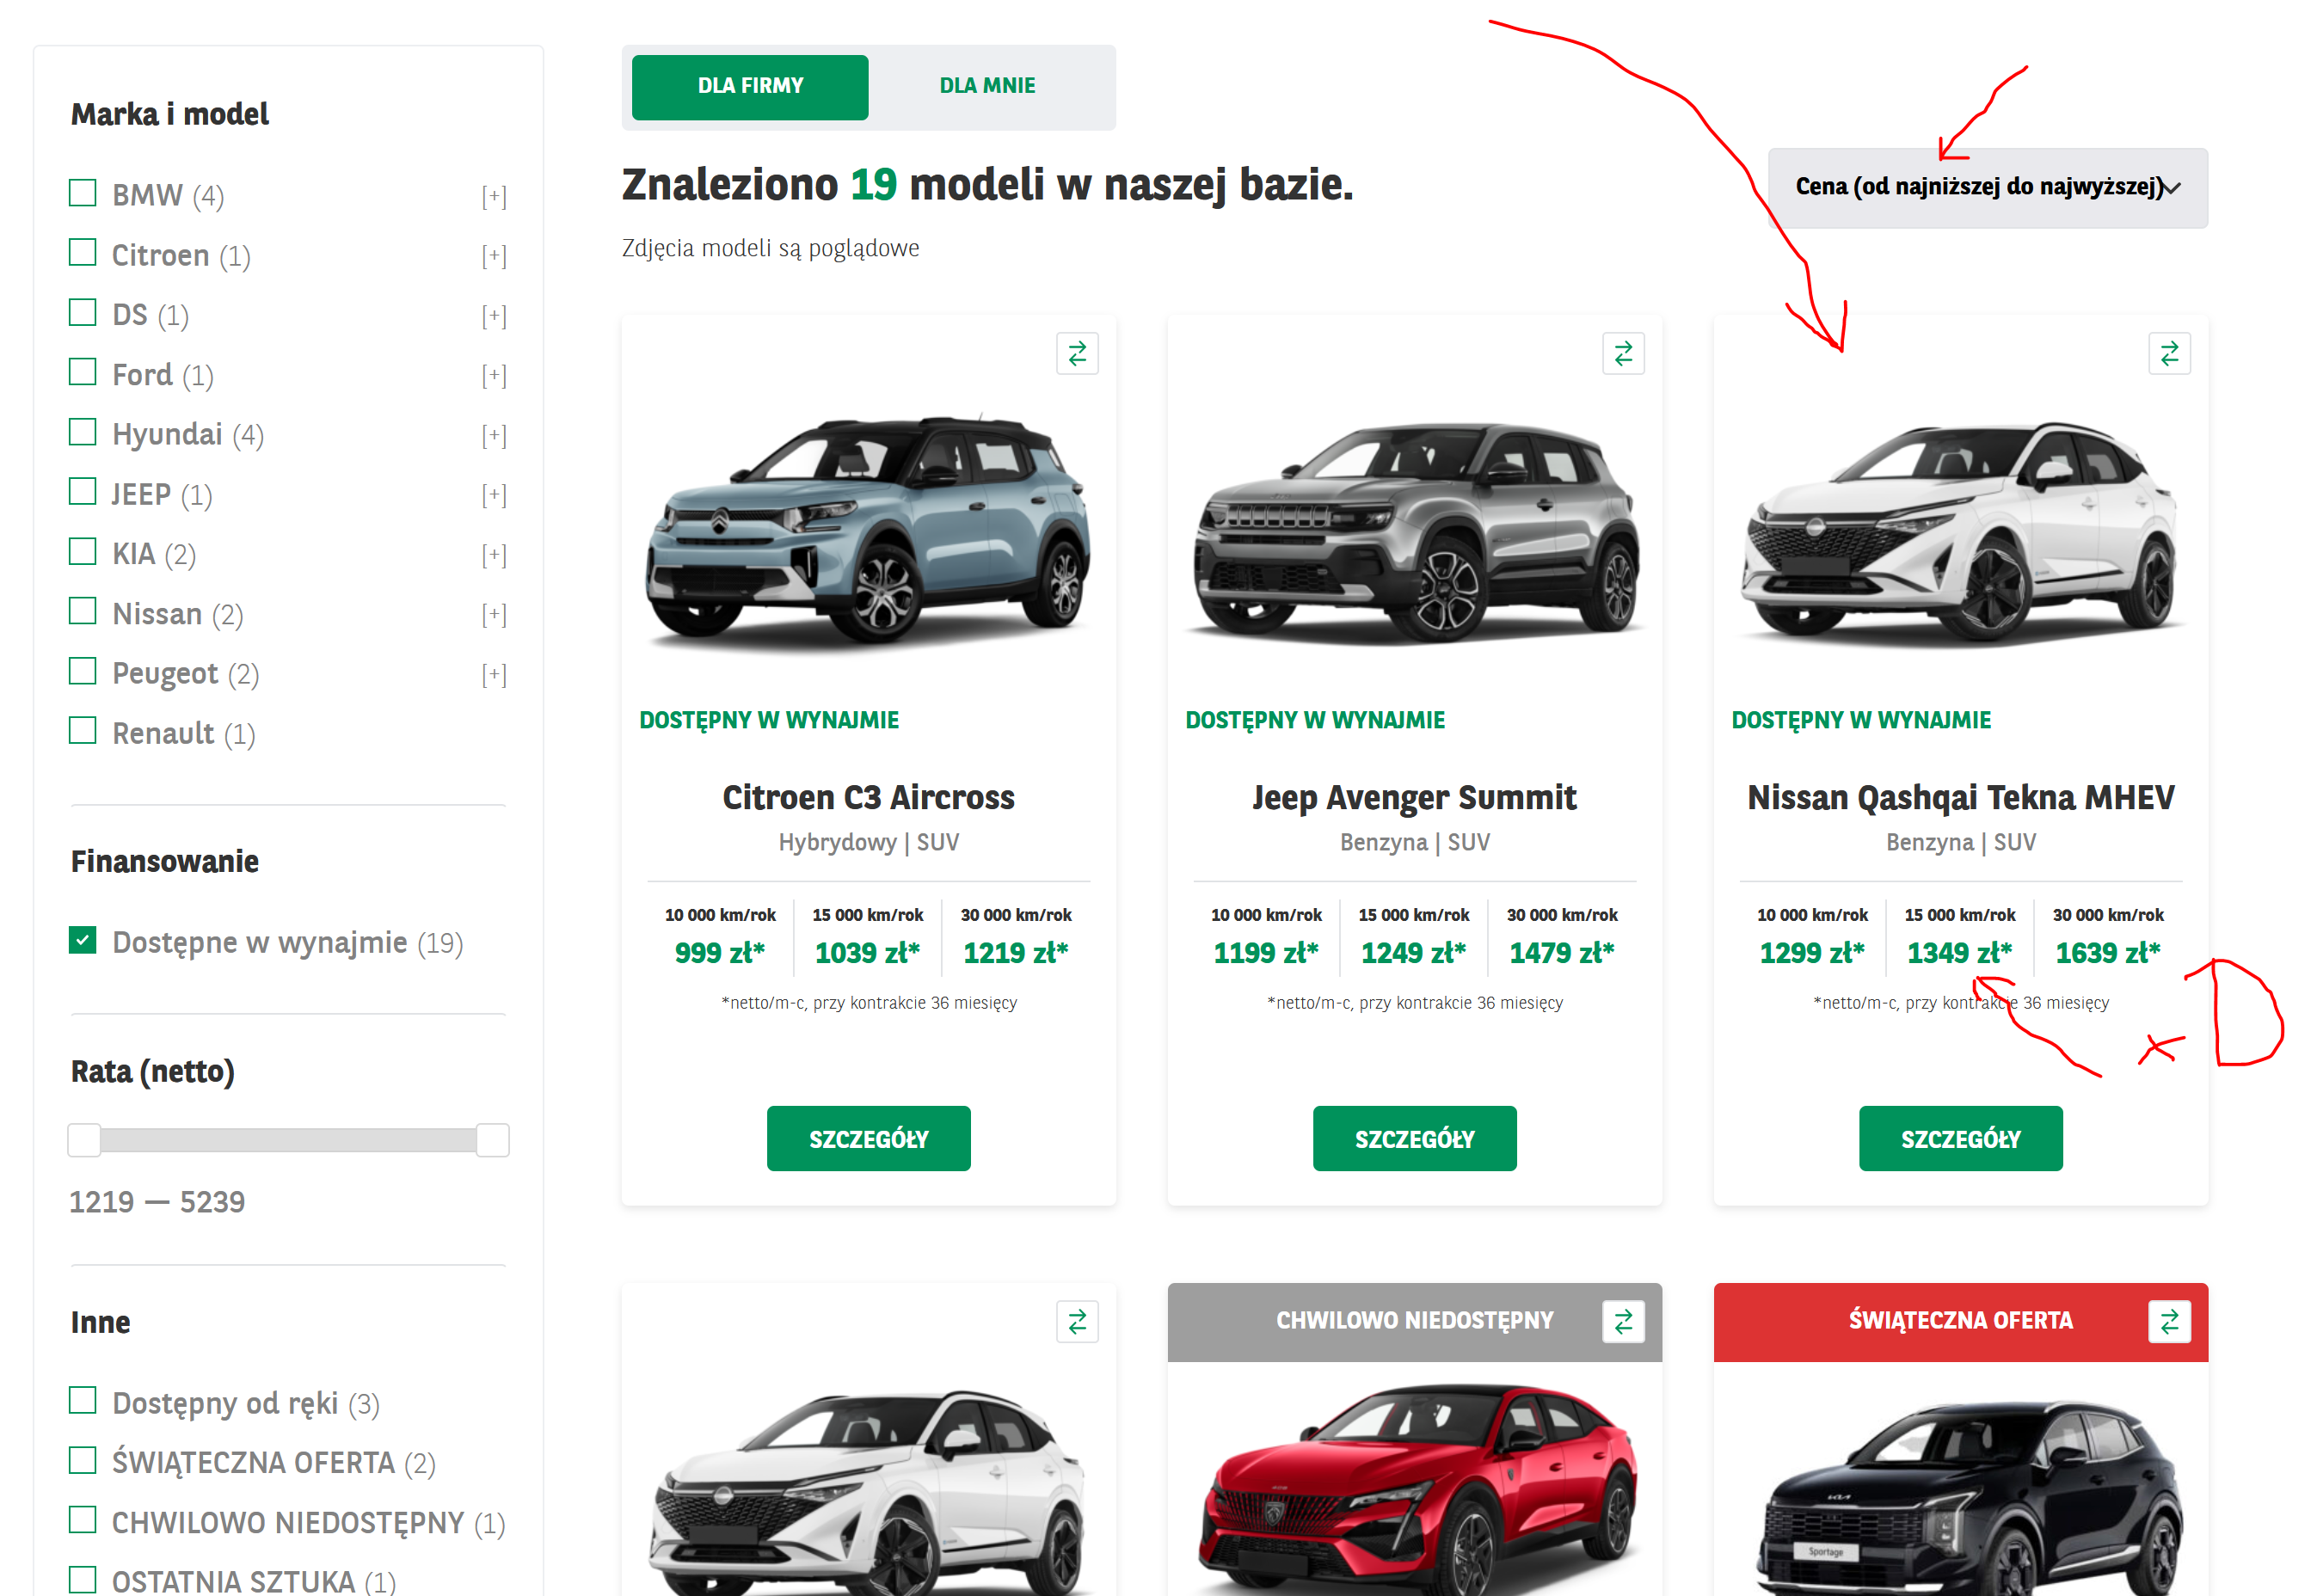Viewport: 2317px width, 1596px height.
Task: Select the DLA FIRMY tab
Action: click(750, 86)
